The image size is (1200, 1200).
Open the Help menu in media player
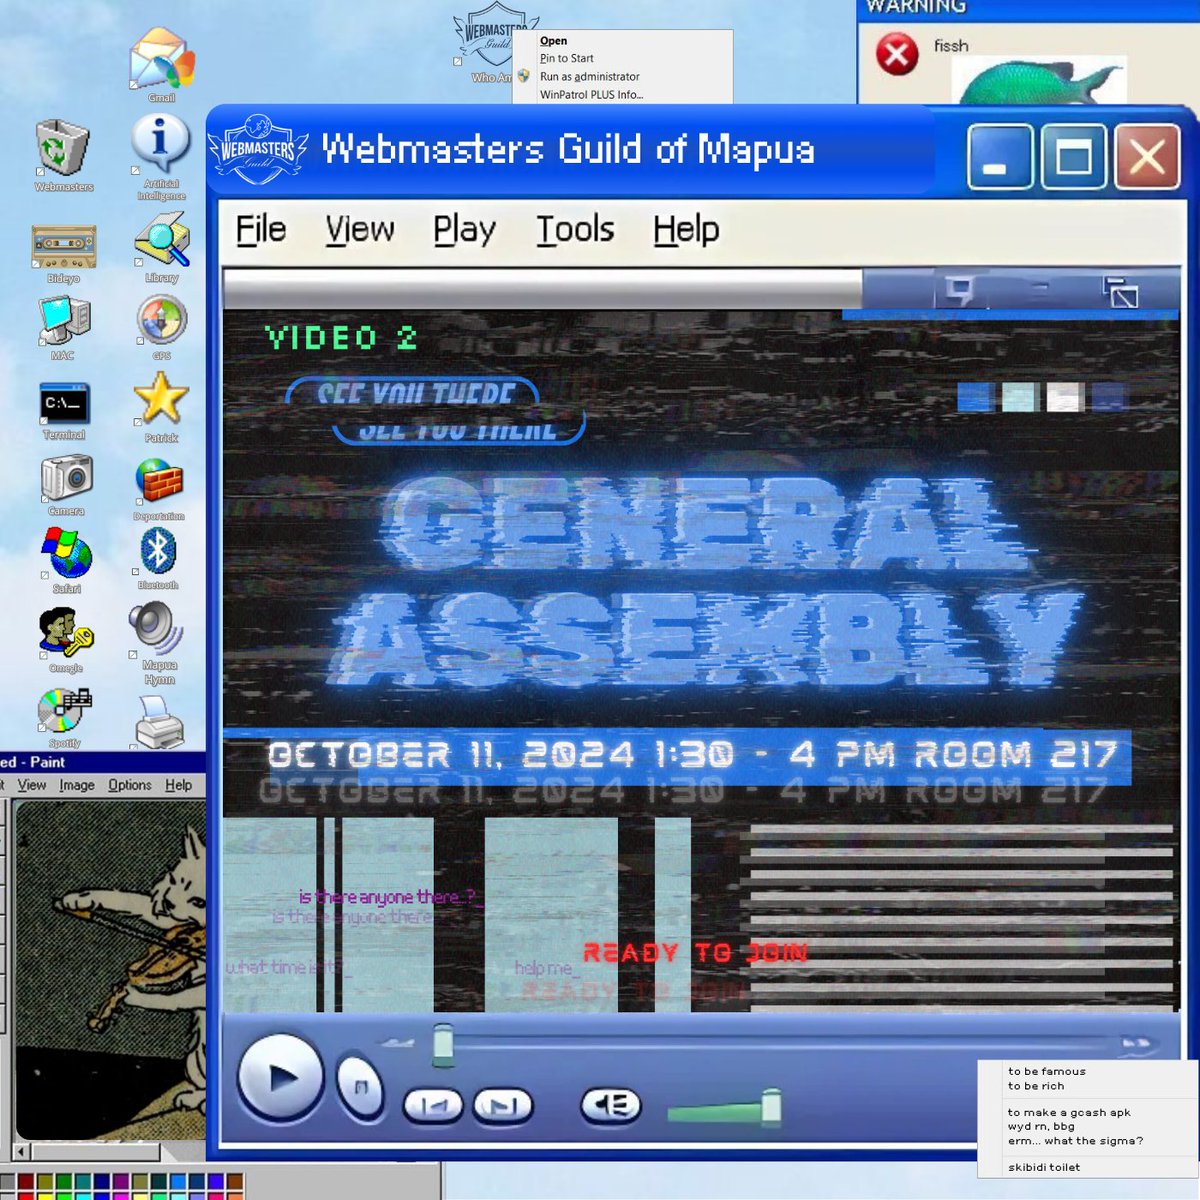point(686,230)
